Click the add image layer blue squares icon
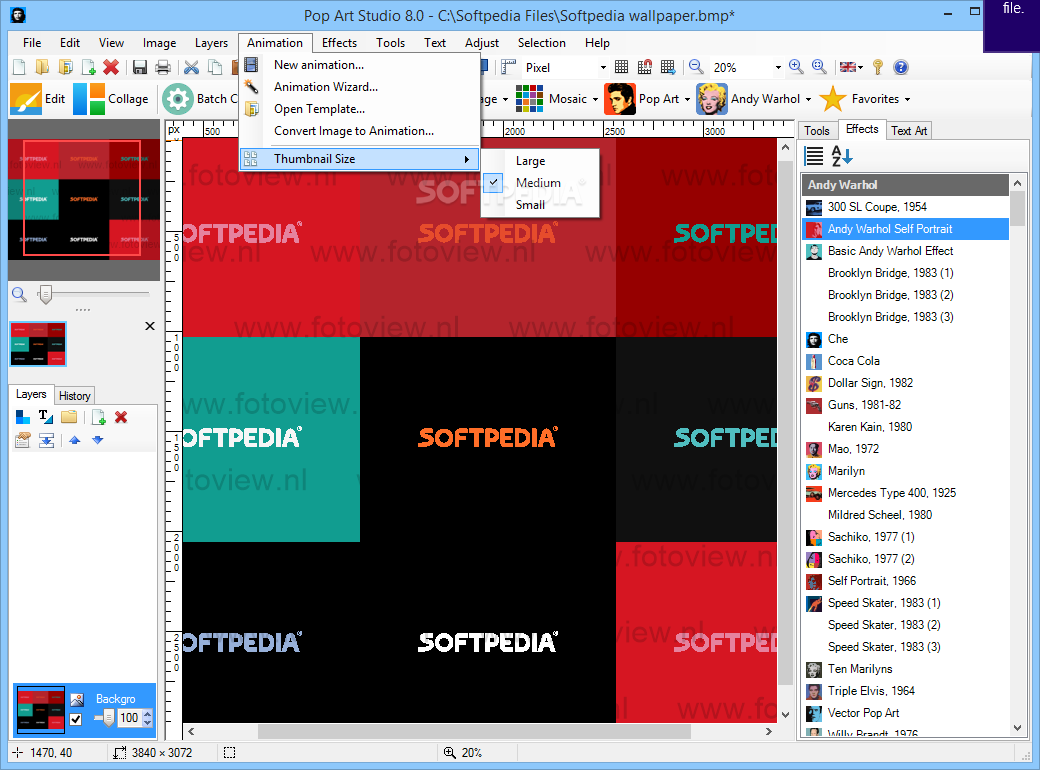The width and height of the screenshot is (1040, 770). (x=23, y=417)
